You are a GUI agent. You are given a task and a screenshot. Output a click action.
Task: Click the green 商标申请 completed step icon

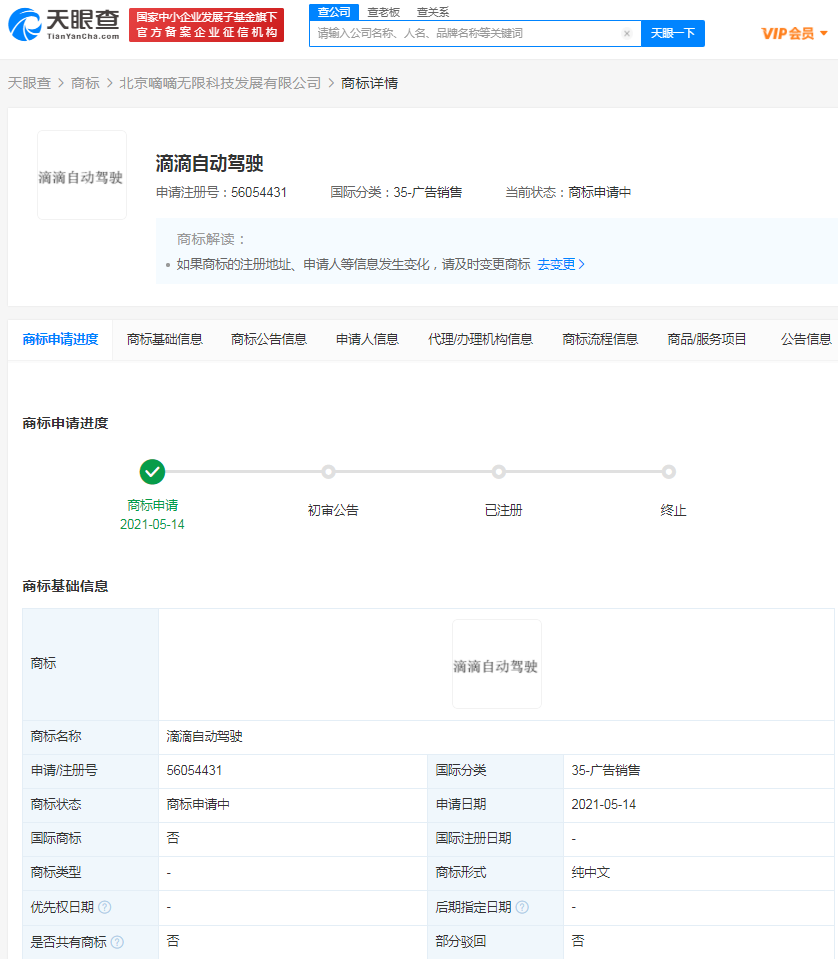point(151,470)
